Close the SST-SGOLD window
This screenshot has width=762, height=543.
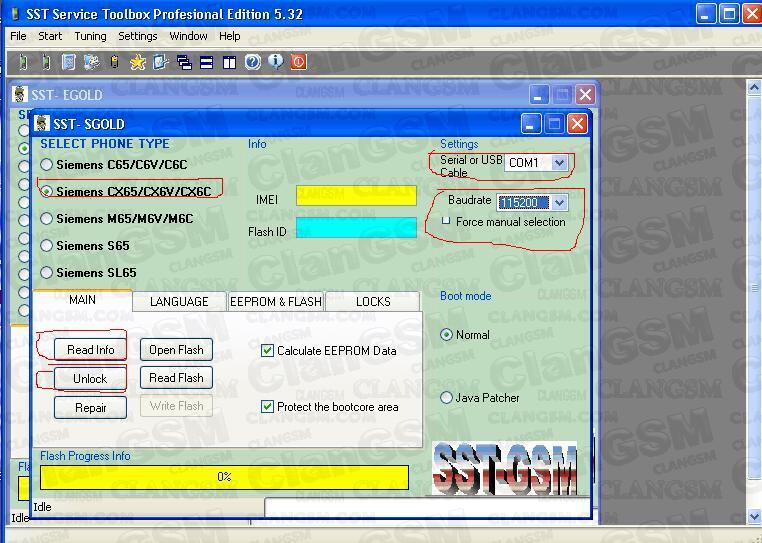click(x=577, y=123)
